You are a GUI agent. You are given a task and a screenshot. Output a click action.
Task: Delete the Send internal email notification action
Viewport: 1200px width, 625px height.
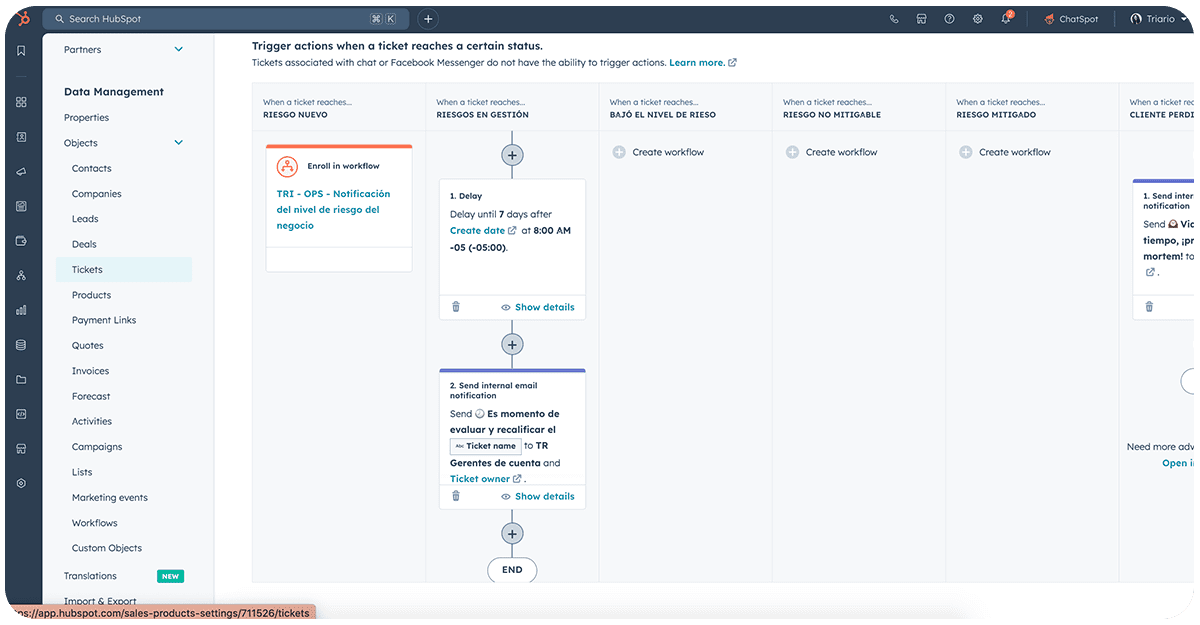(x=456, y=496)
